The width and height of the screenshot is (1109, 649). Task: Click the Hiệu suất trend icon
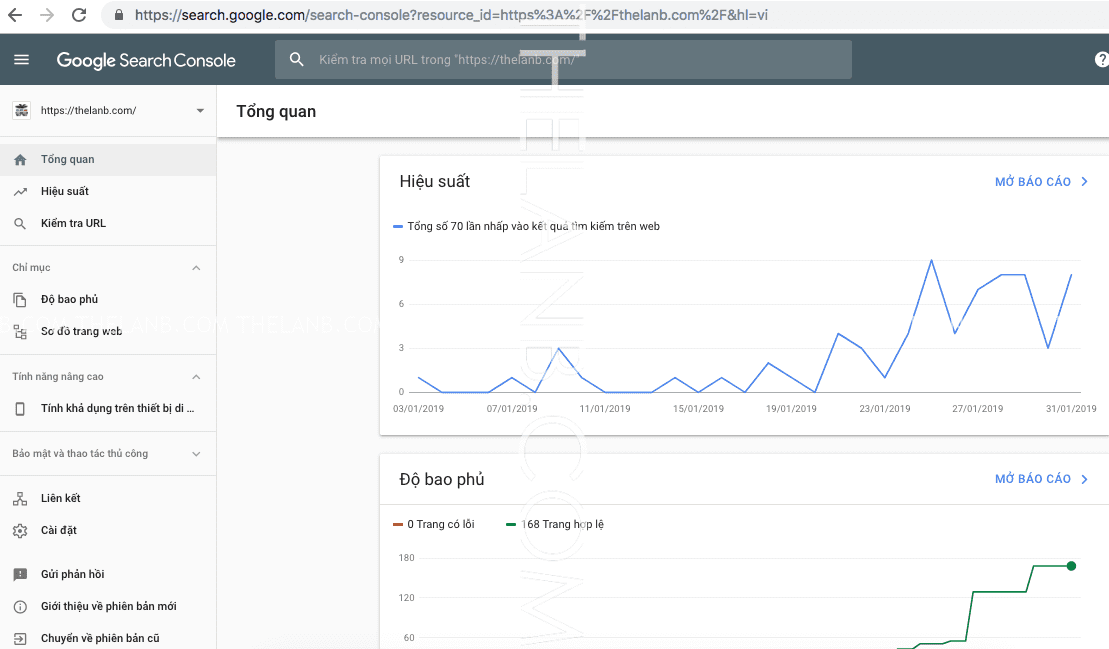[20, 192]
